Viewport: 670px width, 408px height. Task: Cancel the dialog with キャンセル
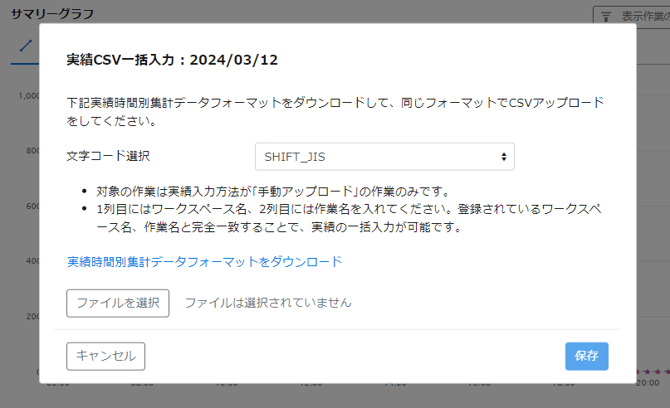(x=106, y=356)
